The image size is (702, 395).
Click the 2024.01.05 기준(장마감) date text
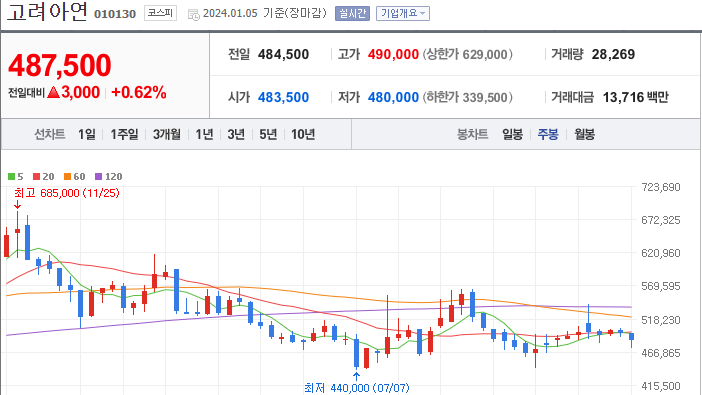point(265,13)
